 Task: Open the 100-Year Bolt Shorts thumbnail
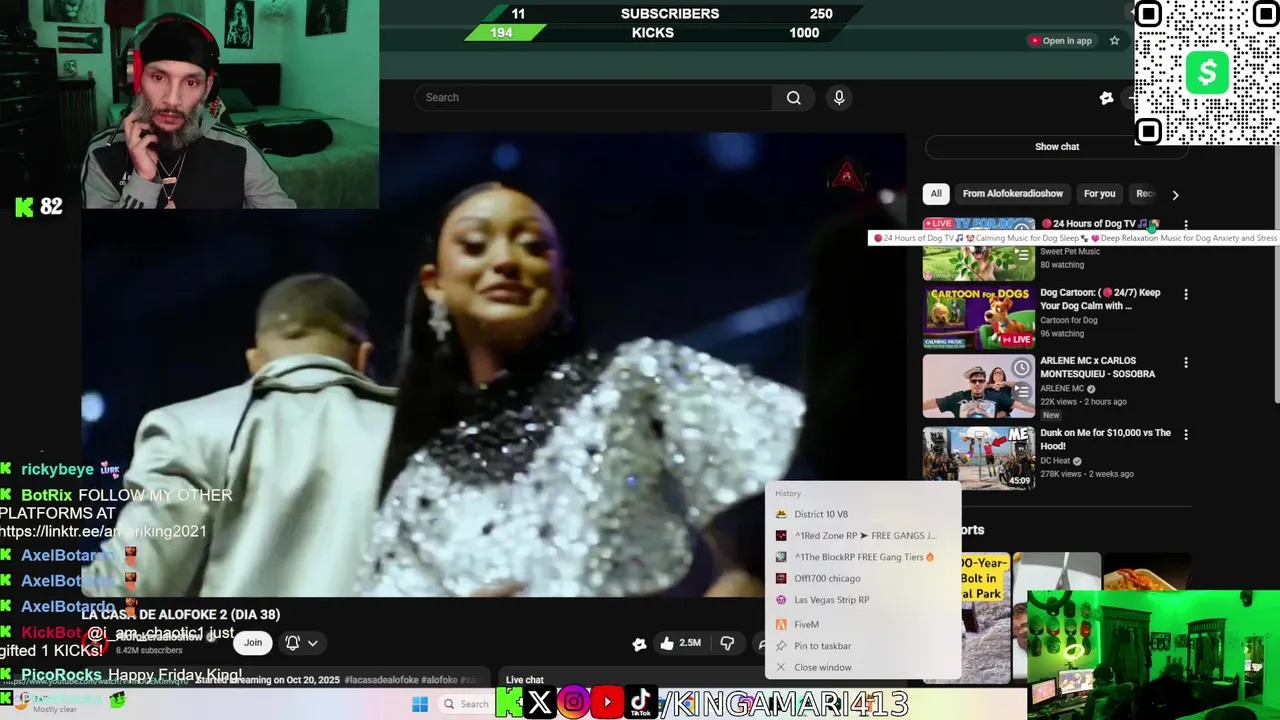(x=986, y=616)
